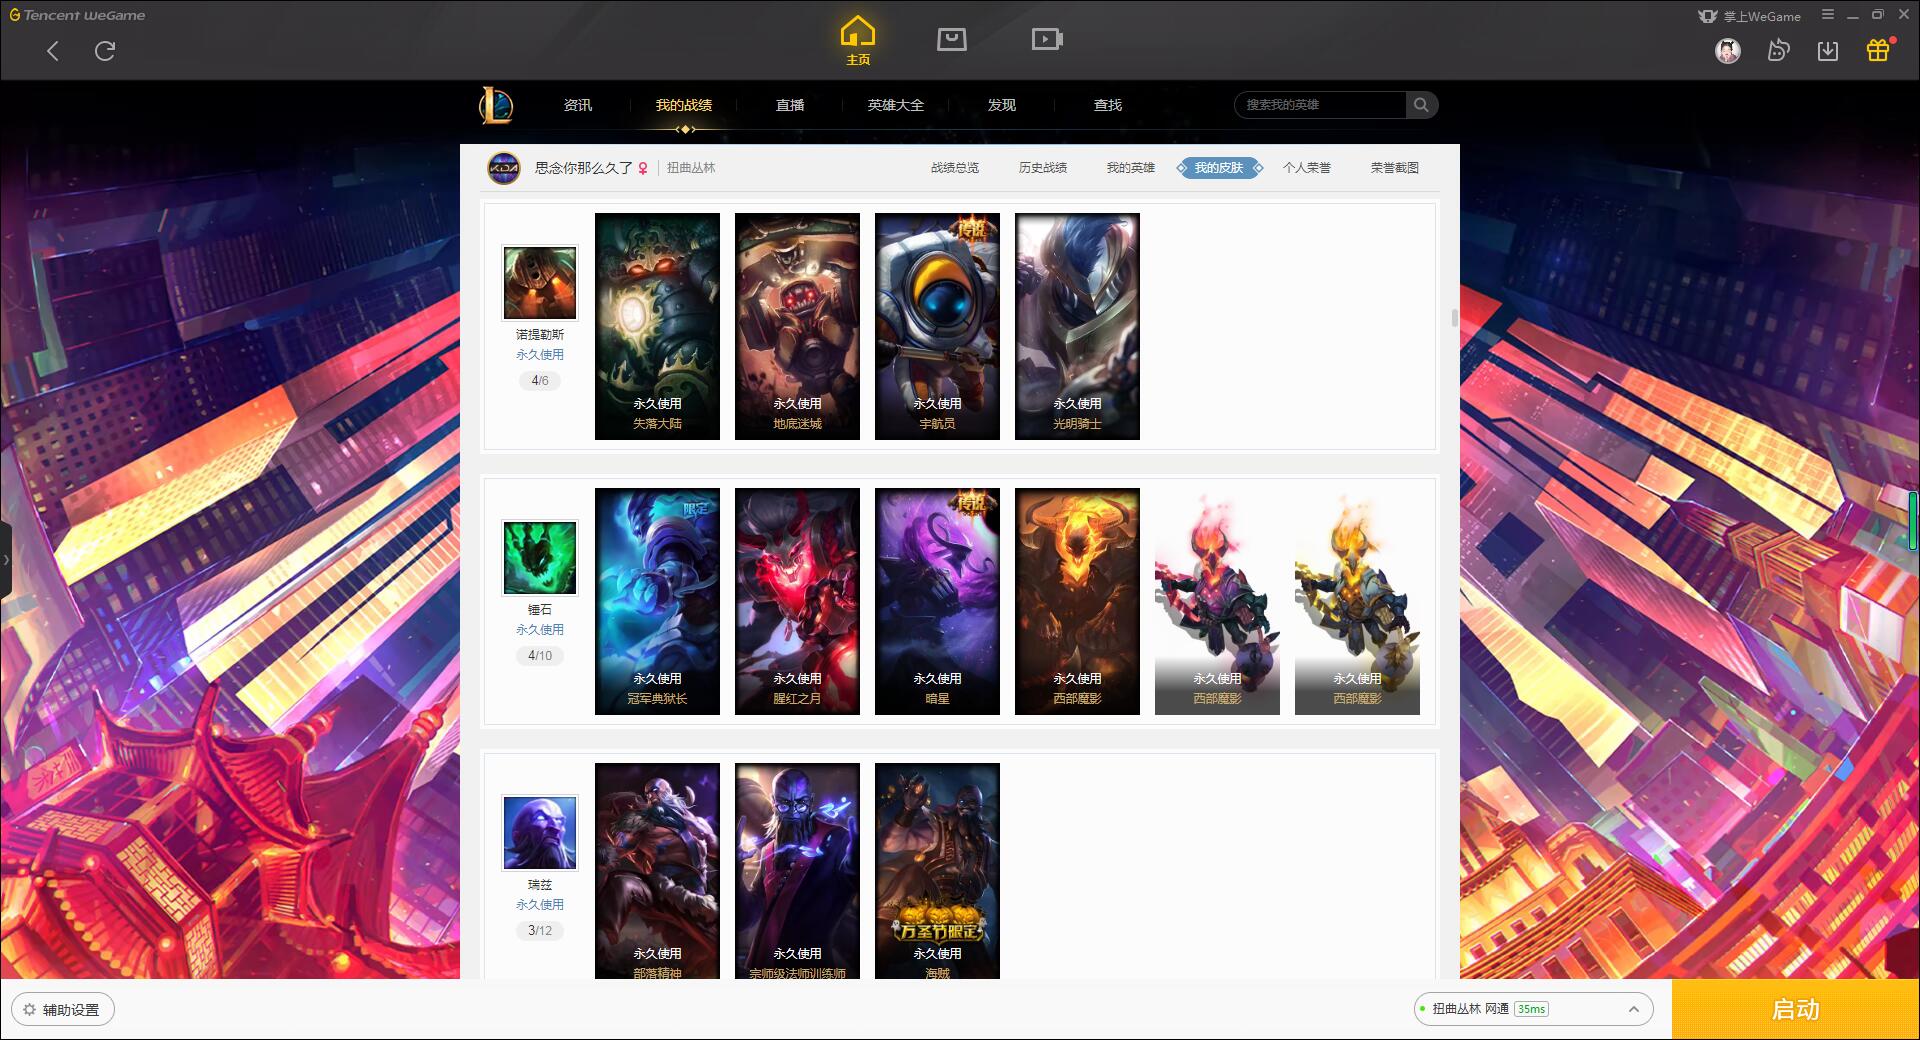The width and height of the screenshot is (1920, 1040).
Task: Switch to 战绩总览 sub-tab
Action: click(955, 168)
